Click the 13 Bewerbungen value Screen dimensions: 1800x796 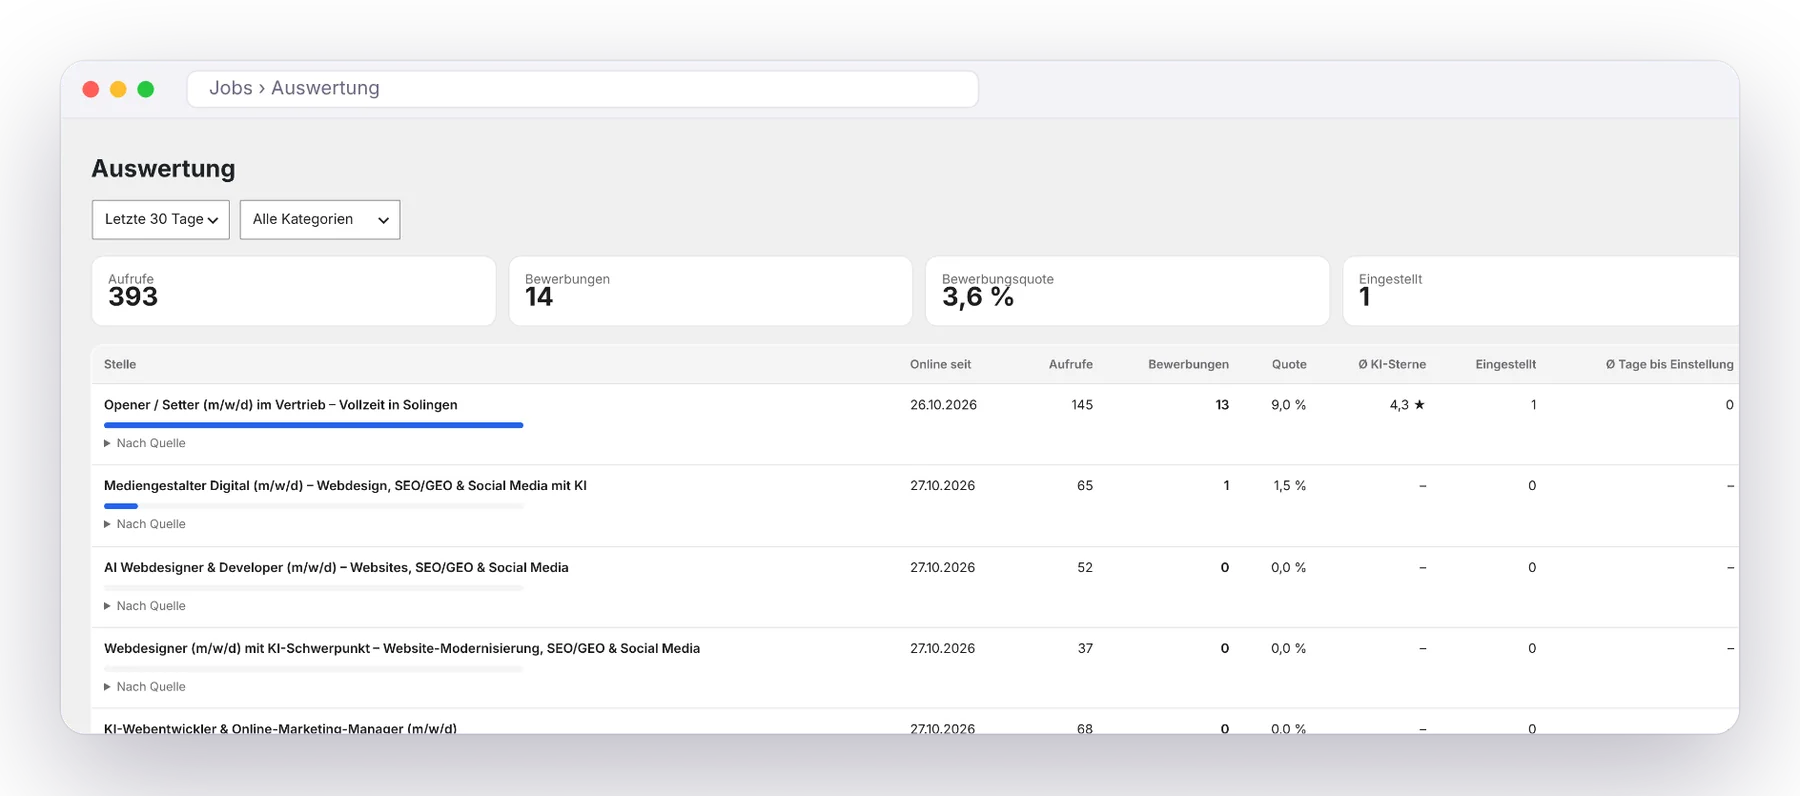click(x=1222, y=405)
